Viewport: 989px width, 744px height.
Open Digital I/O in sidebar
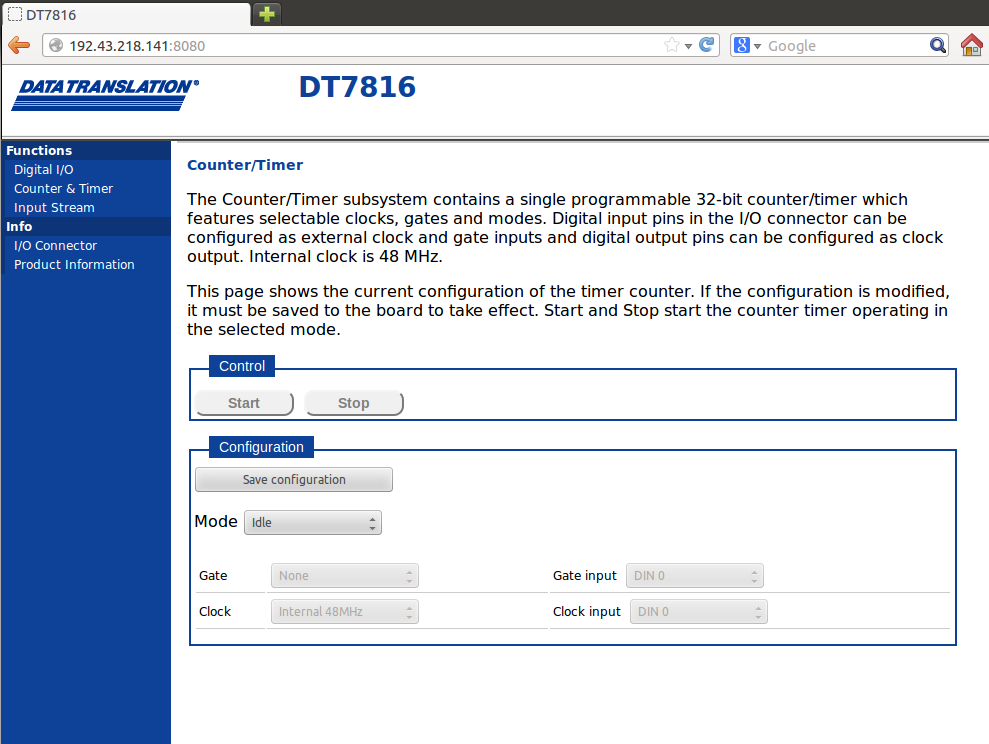[x=44, y=170]
